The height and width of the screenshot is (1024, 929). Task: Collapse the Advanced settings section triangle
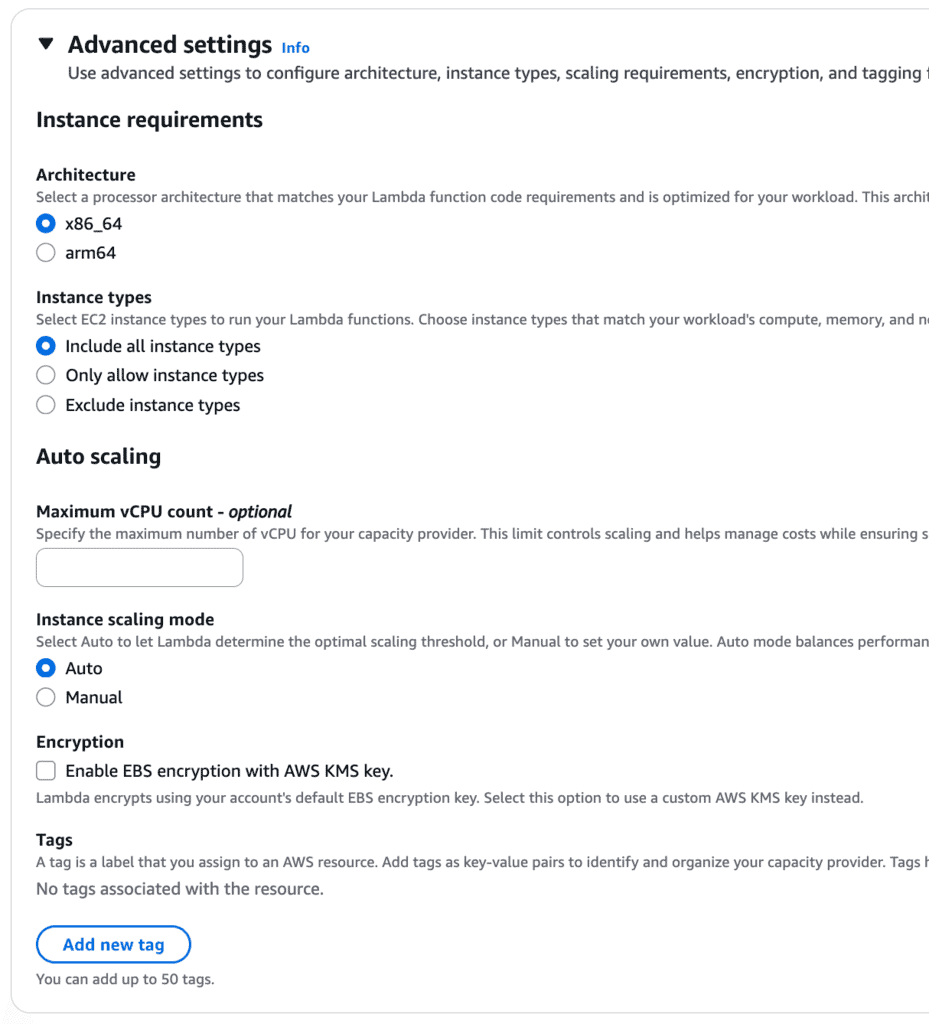tap(45, 45)
